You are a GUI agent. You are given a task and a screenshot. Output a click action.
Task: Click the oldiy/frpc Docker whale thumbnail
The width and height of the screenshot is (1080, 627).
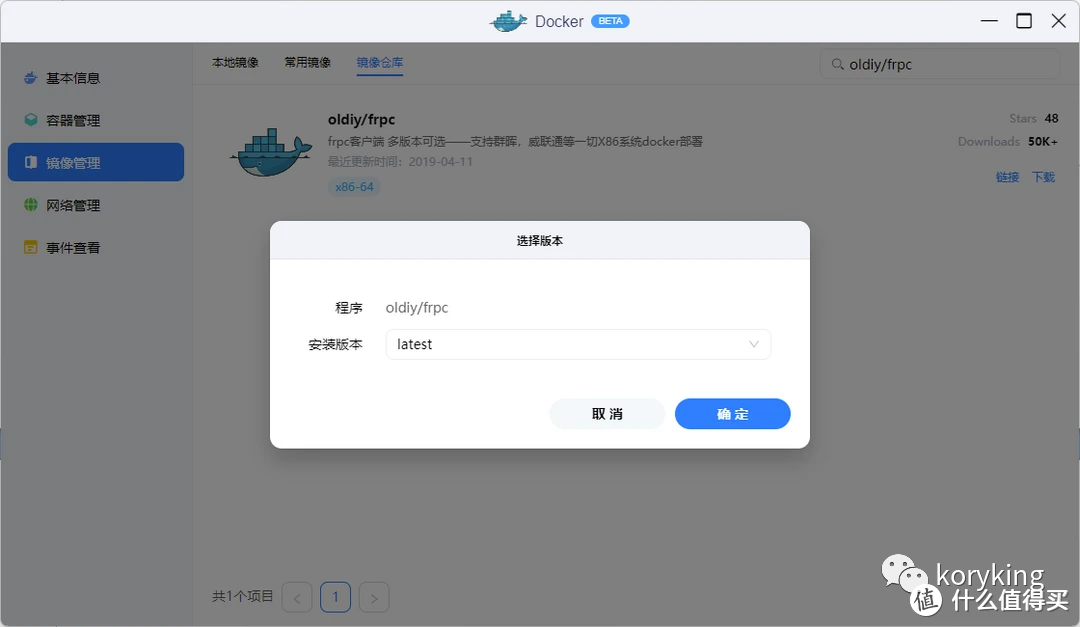coord(271,152)
